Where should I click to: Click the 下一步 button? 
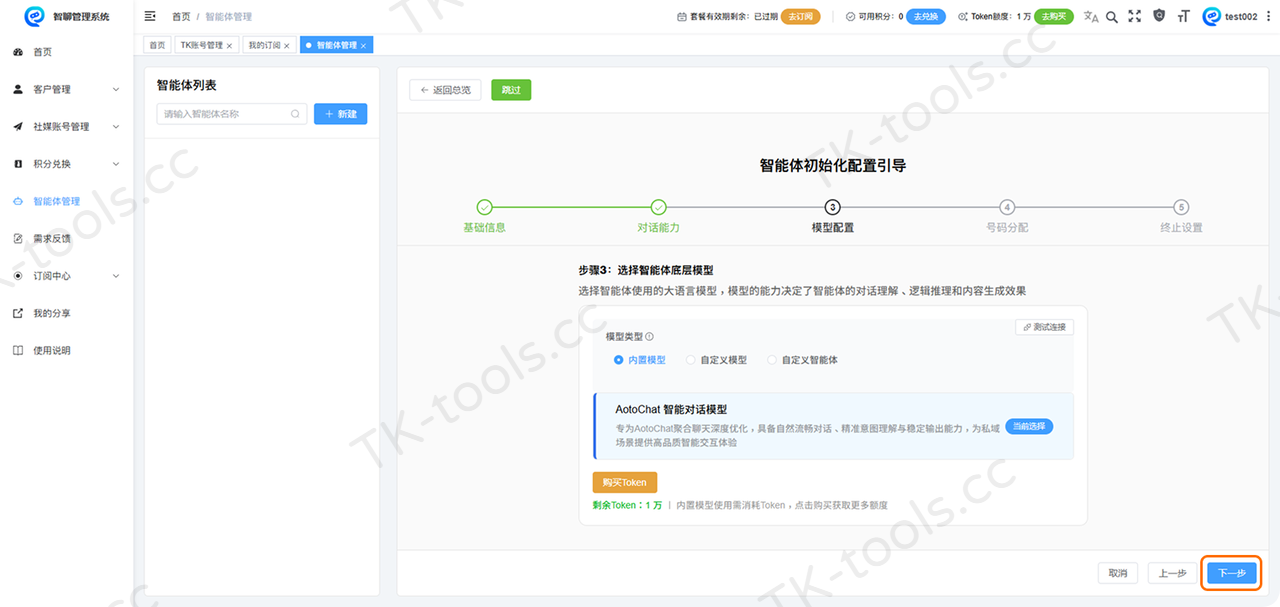tap(1232, 573)
